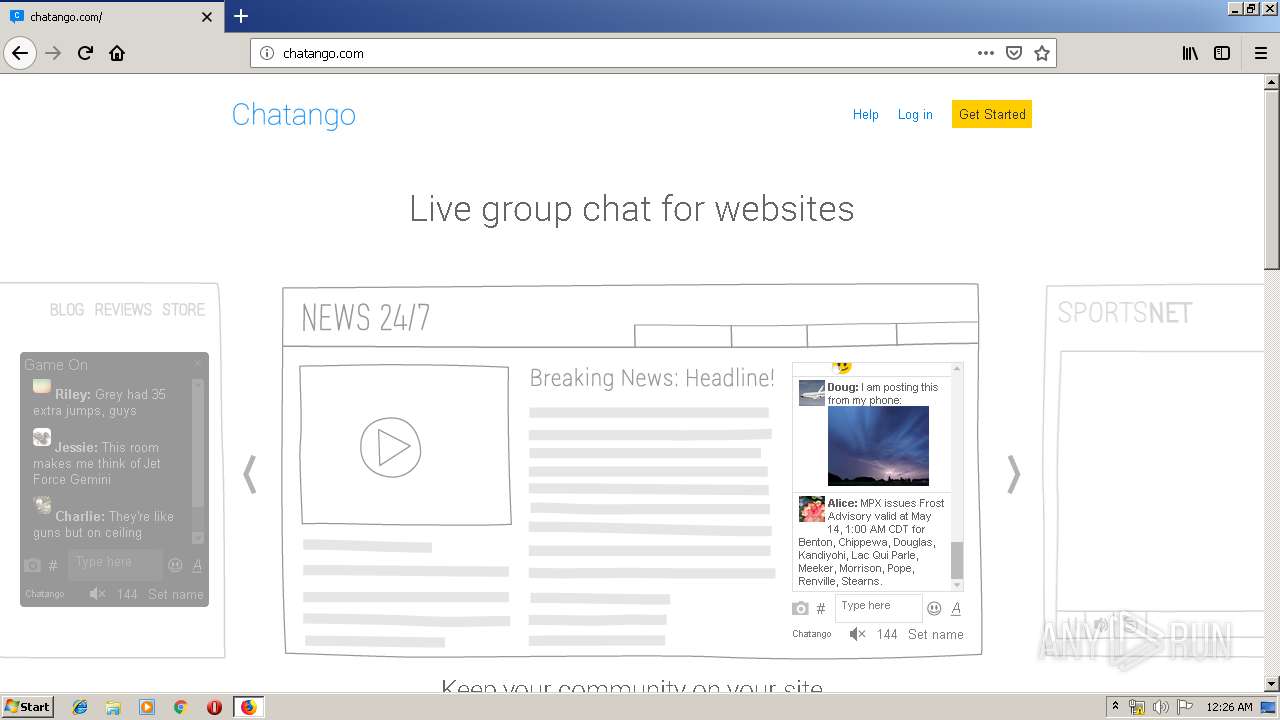
Task: Go to the Firefox home page
Action: coord(117,53)
